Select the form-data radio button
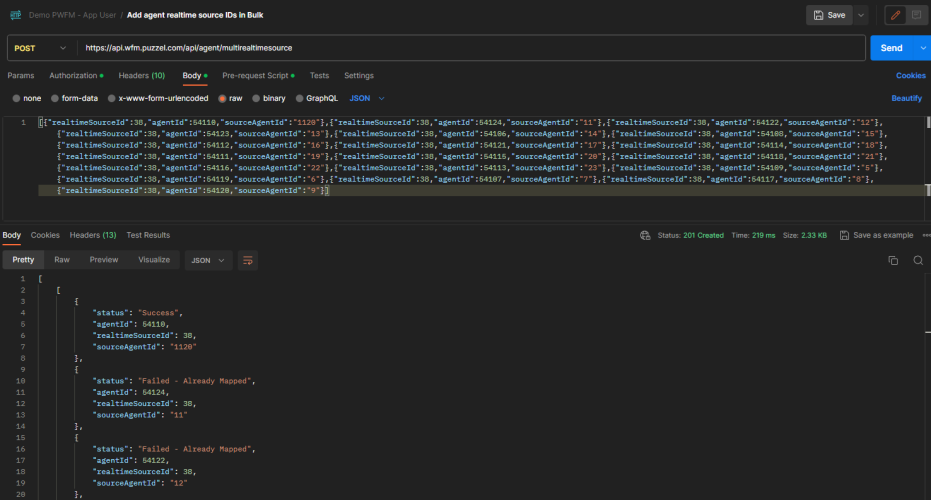This screenshot has width=931, height=500. click(56, 98)
